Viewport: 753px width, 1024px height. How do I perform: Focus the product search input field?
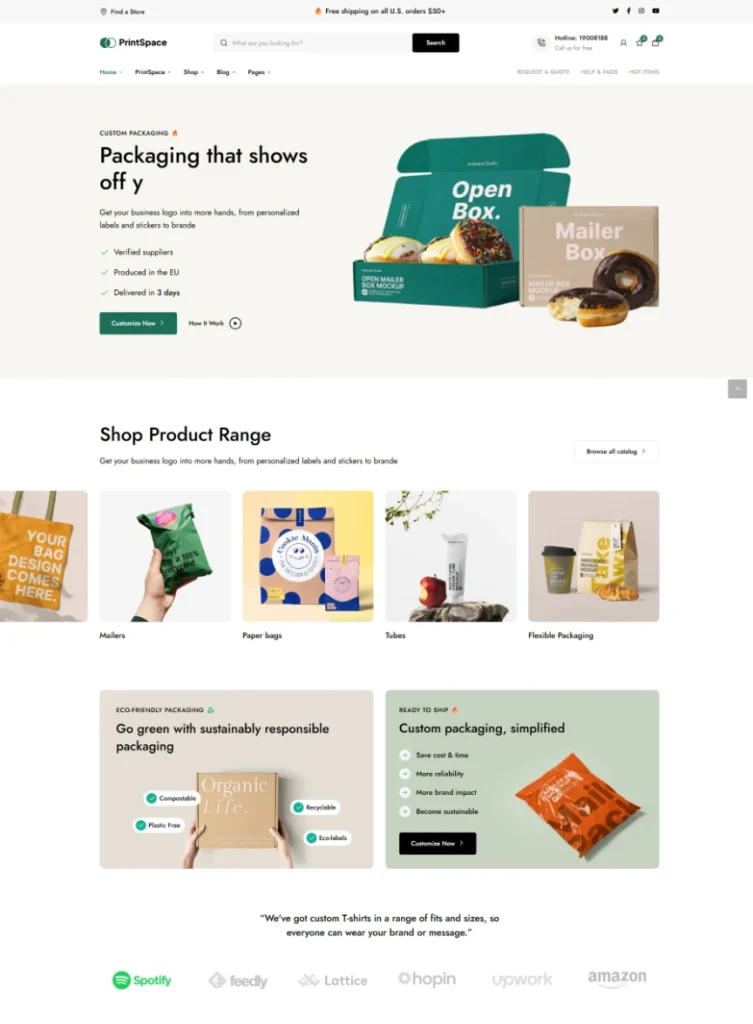coord(313,43)
